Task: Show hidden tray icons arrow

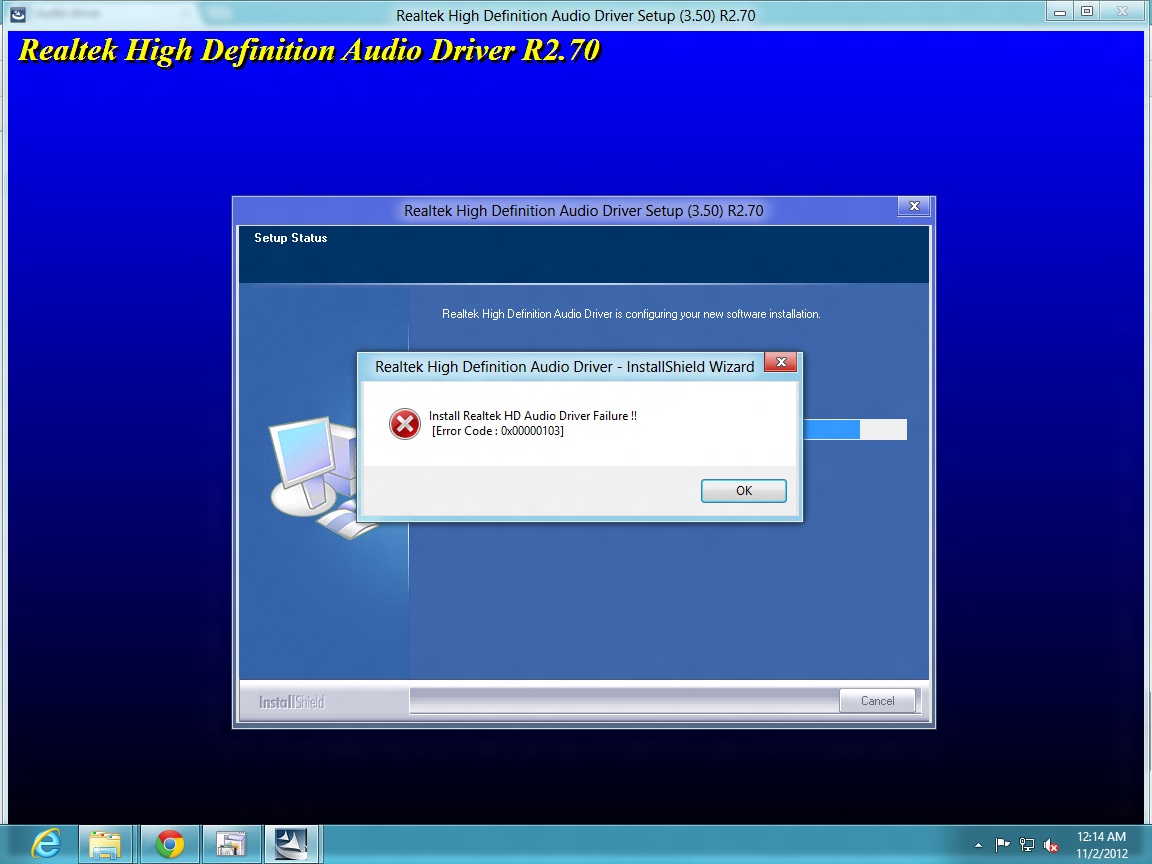Action: [978, 846]
